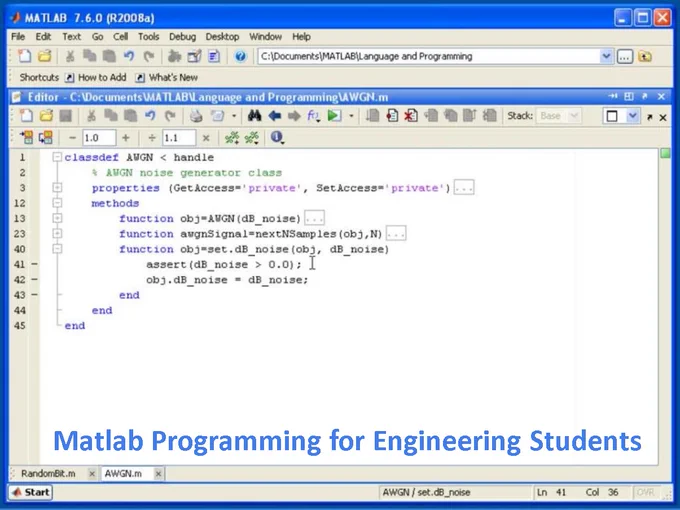
Task: Open the Desktop menu
Action: pyautogui.click(x=222, y=37)
